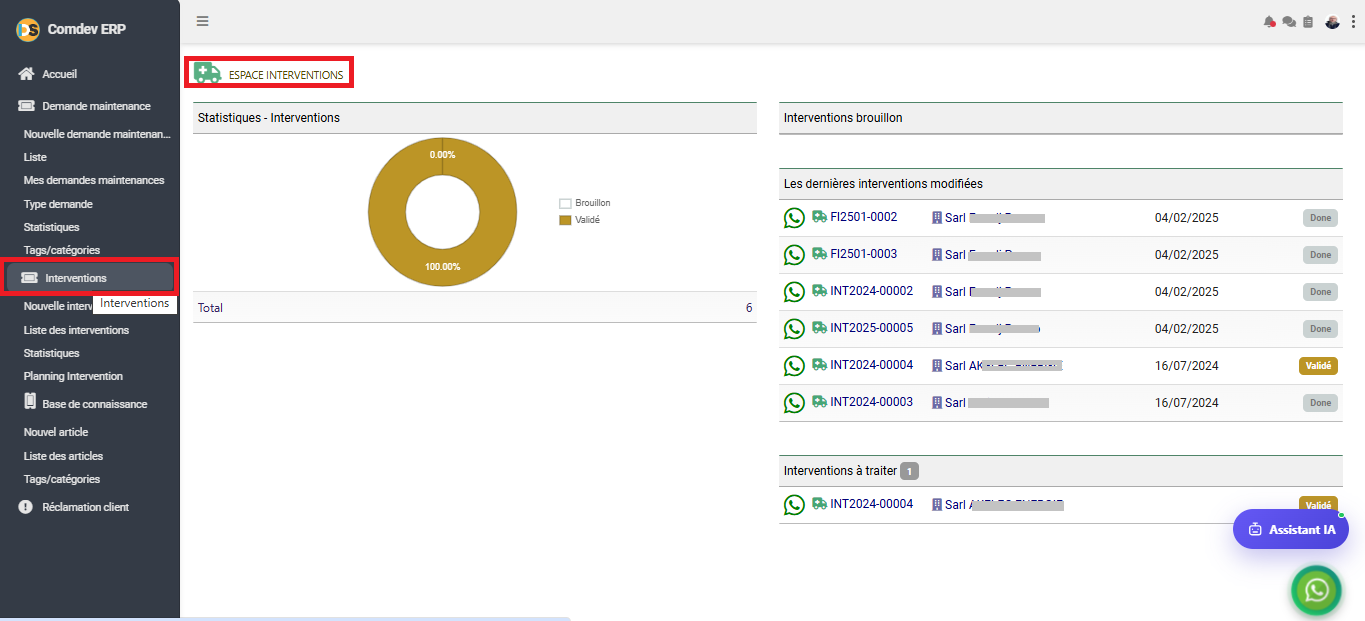Open the clipboard tasks icon
Viewport: 1365px width, 621px height.
1308,22
